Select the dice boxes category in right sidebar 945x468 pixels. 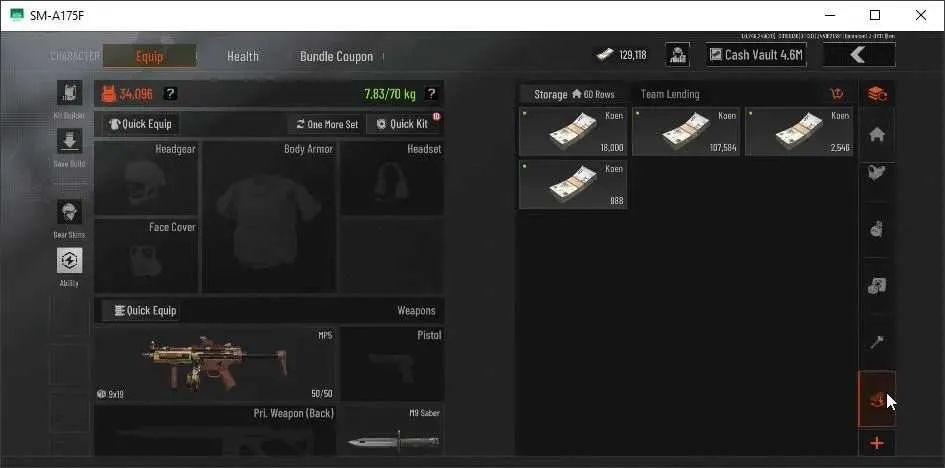click(877, 286)
